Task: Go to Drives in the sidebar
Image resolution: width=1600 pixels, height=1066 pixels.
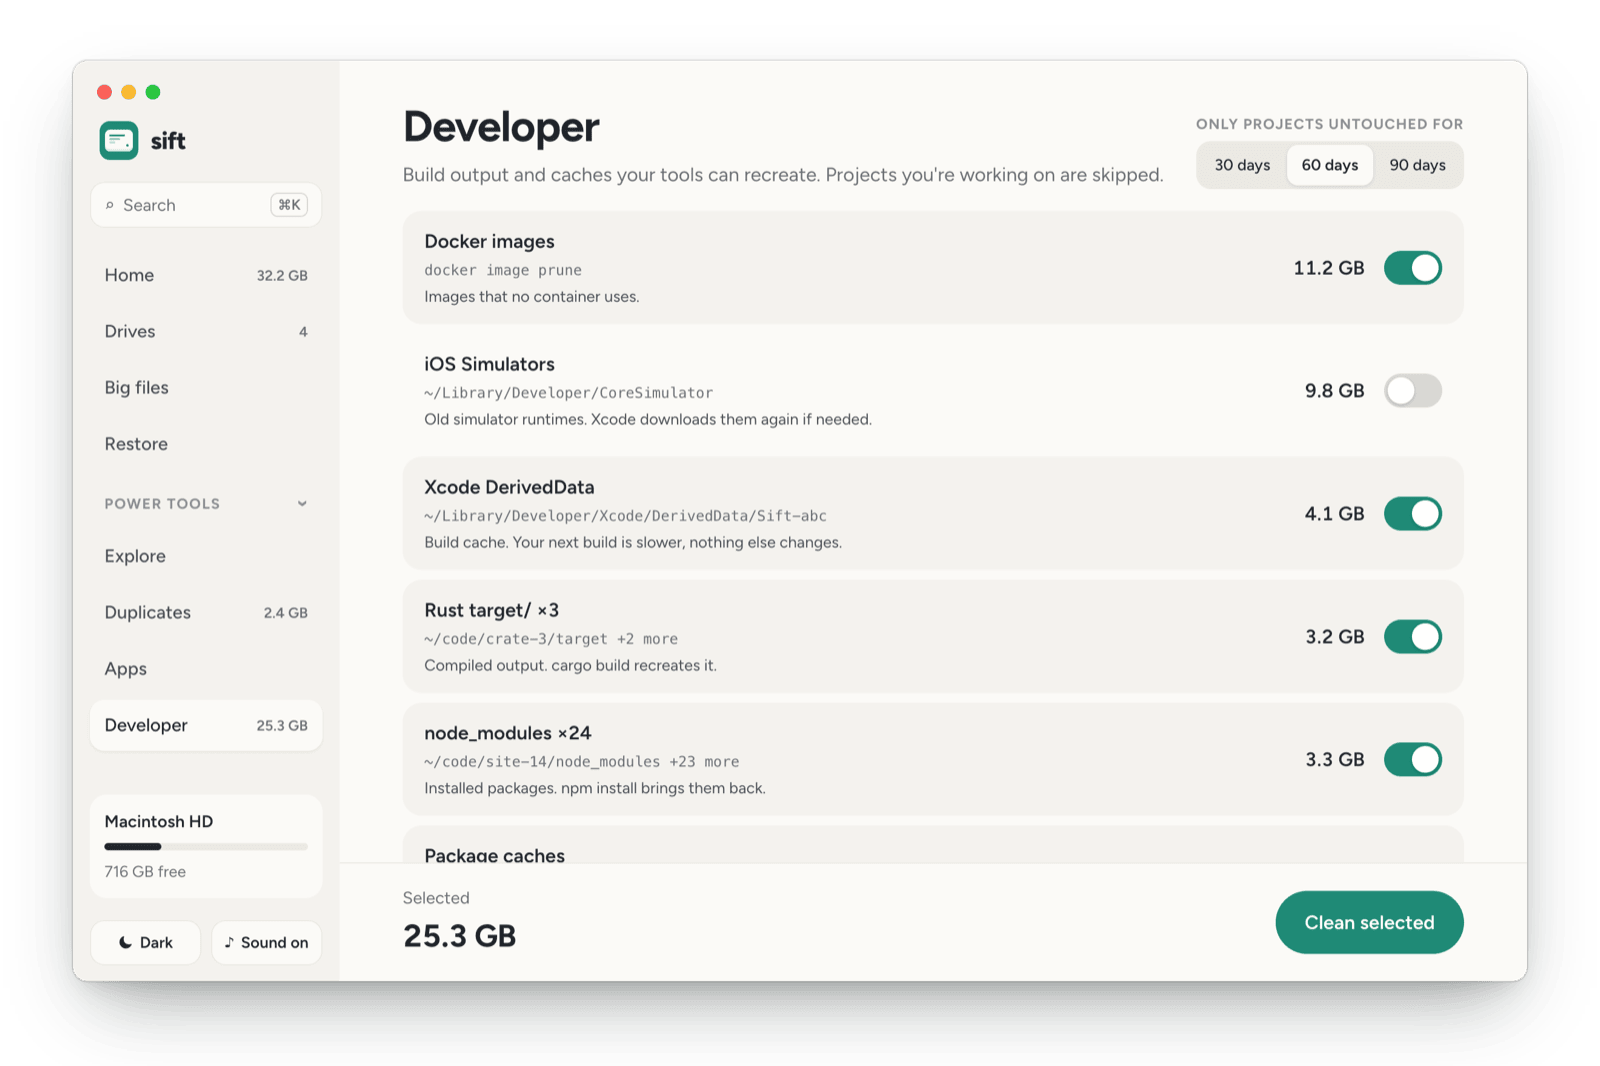Action: [x=206, y=331]
